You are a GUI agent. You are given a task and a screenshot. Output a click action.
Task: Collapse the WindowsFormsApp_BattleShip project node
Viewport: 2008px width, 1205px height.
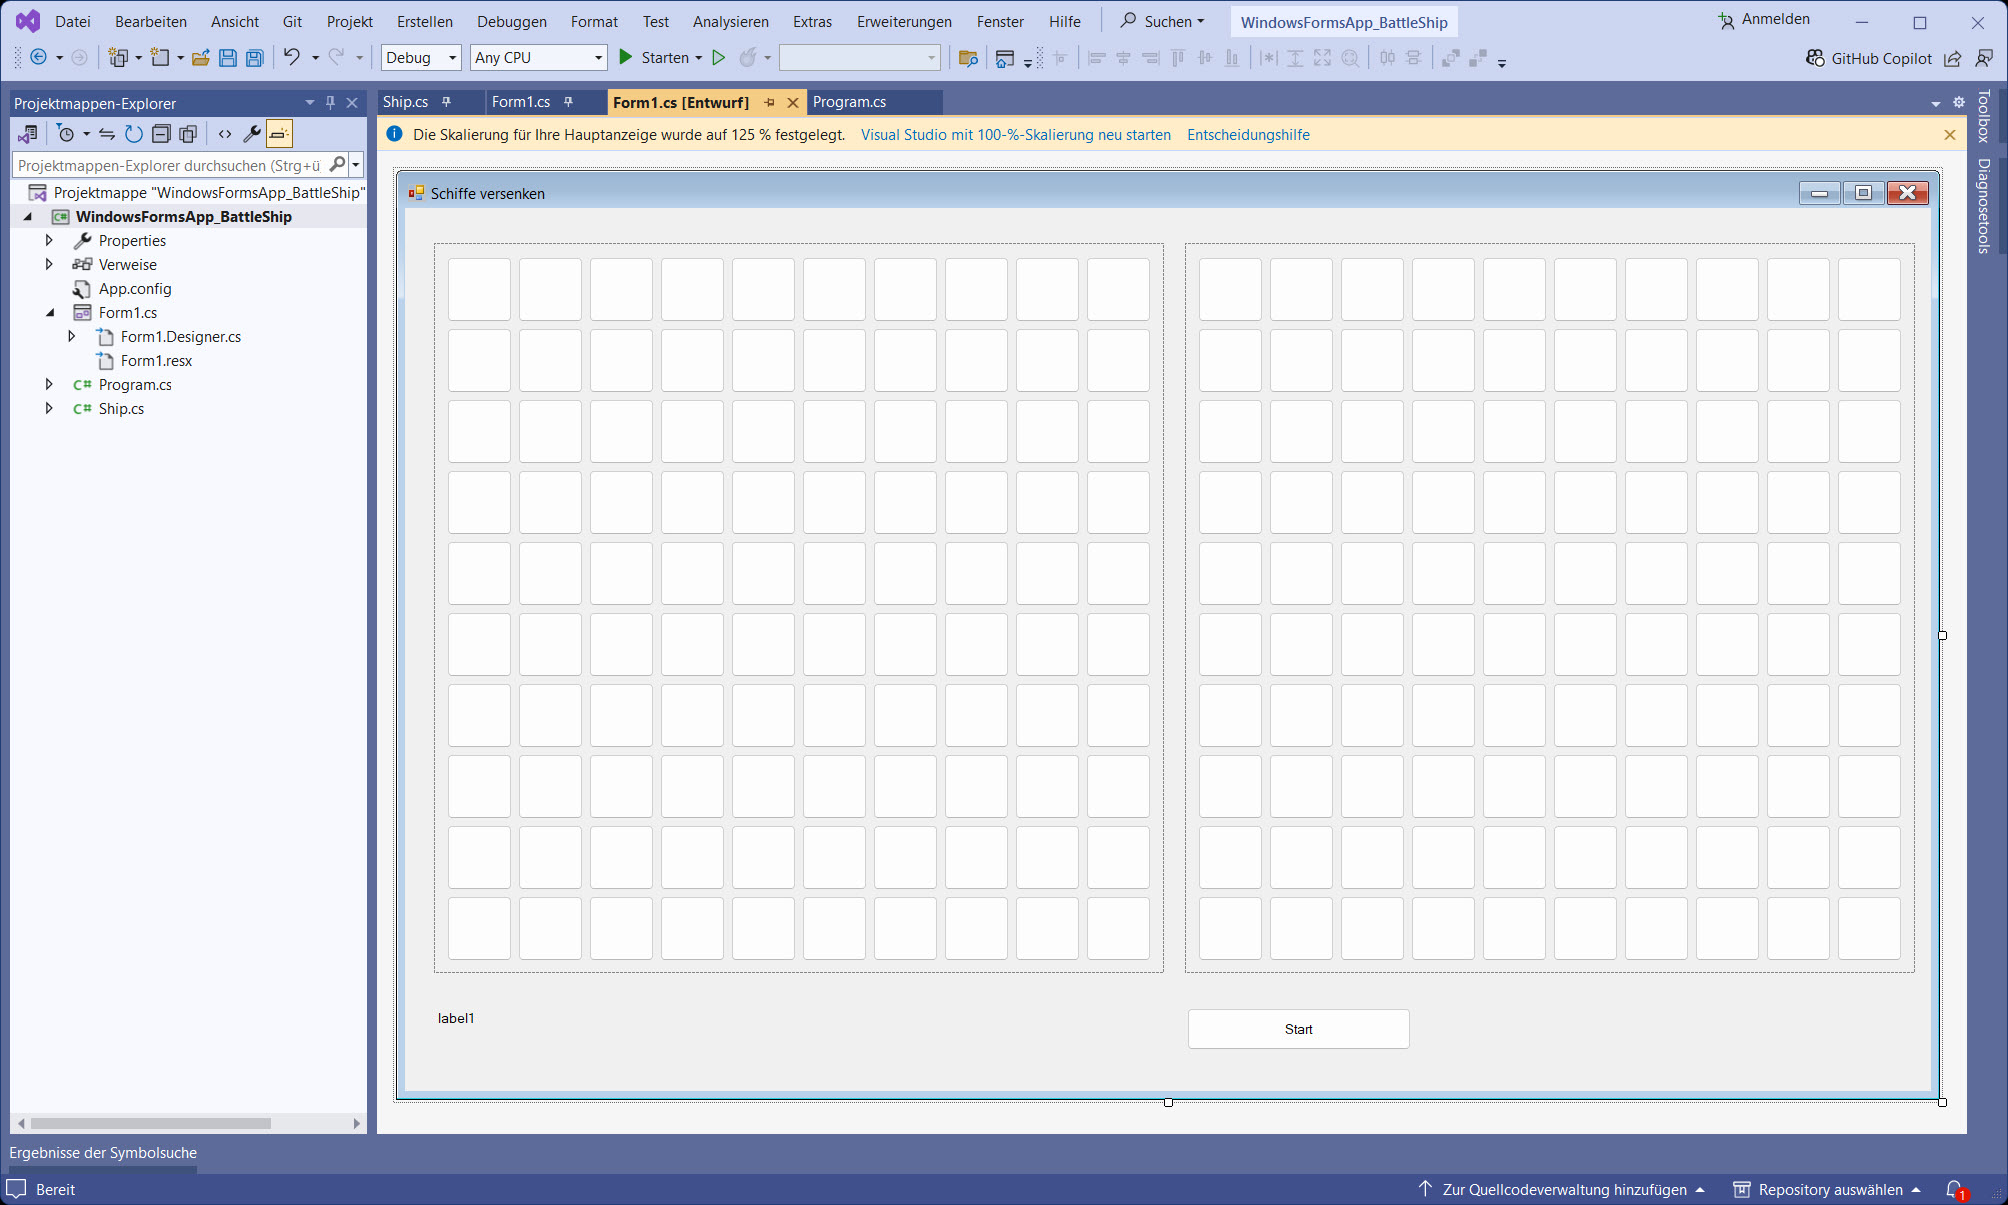(x=27, y=216)
